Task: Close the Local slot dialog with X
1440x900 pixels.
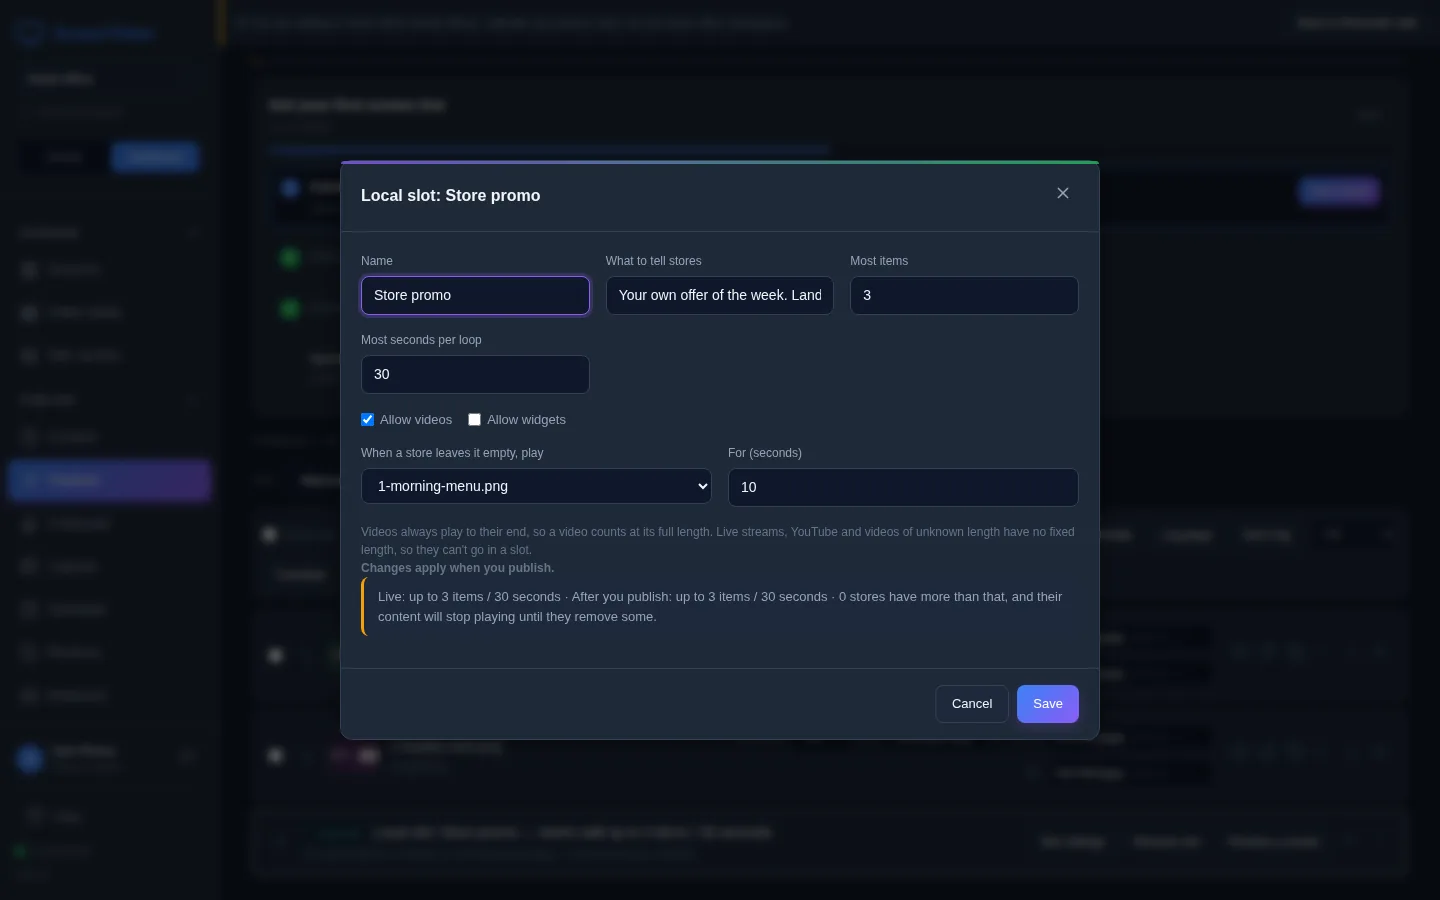Action: (x=1063, y=193)
